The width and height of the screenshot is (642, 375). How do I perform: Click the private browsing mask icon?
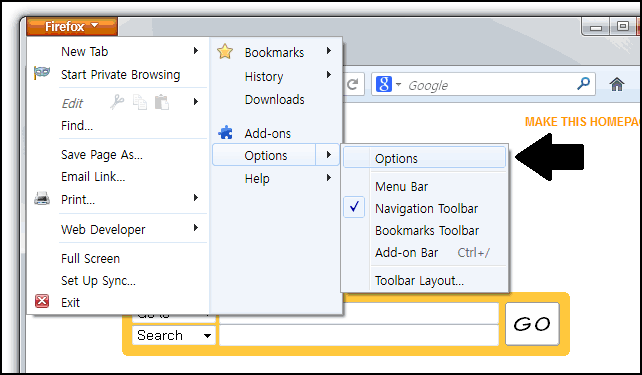coord(42,73)
